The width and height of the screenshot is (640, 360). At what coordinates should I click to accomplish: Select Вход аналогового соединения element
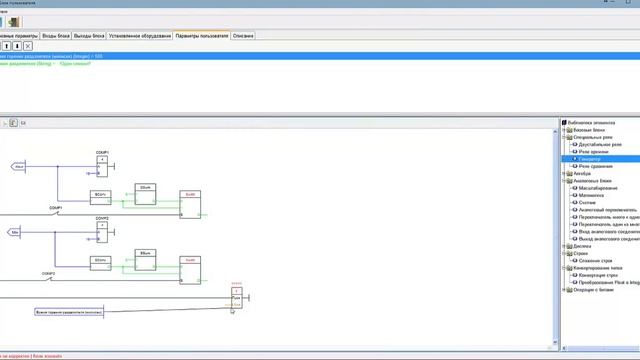click(x=609, y=232)
